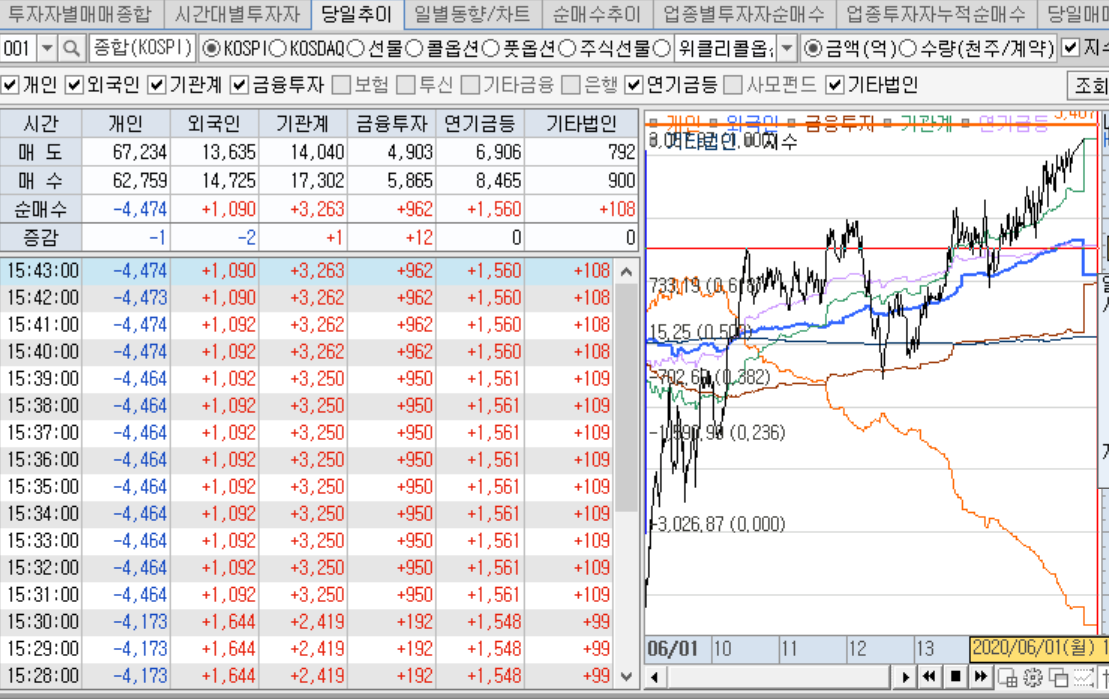Select the KOSPI radio button

pyautogui.click(x=211, y=48)
